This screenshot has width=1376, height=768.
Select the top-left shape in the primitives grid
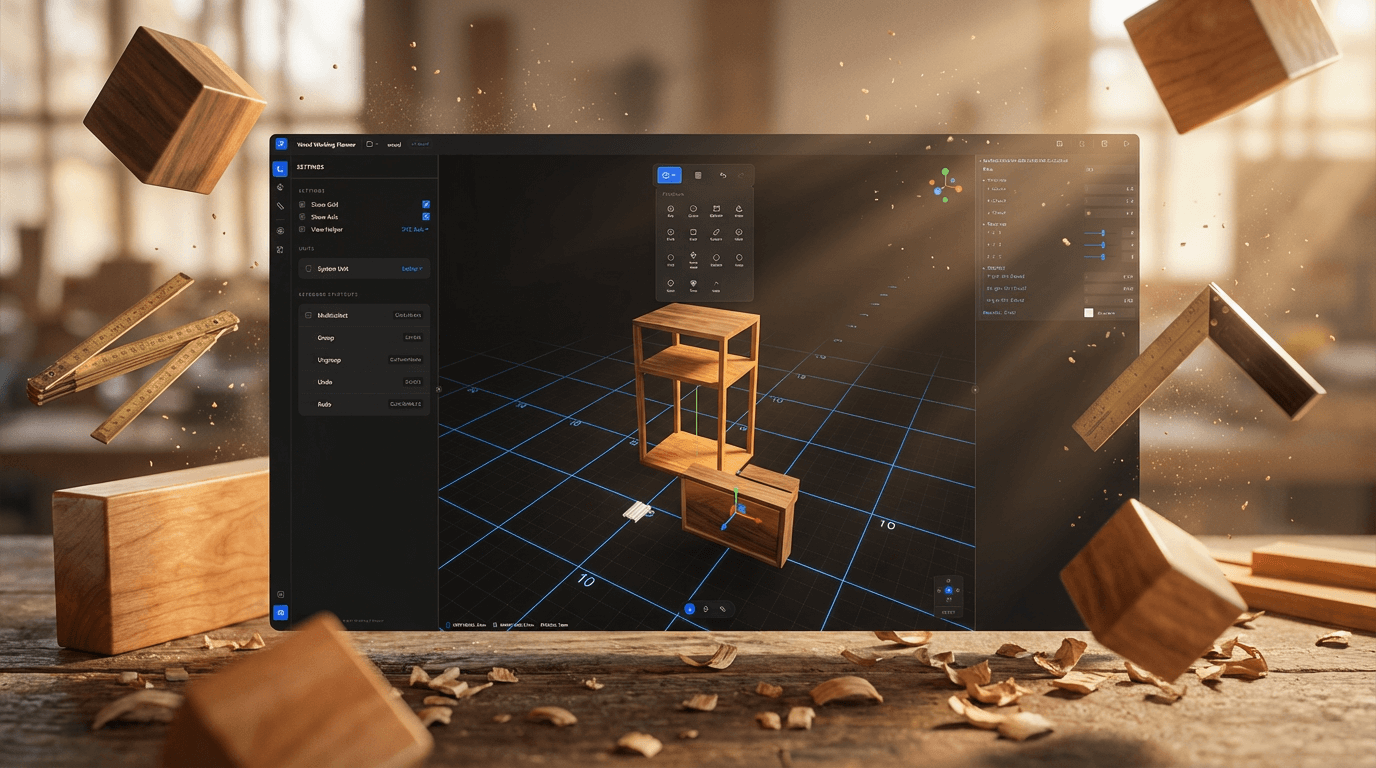671,210
